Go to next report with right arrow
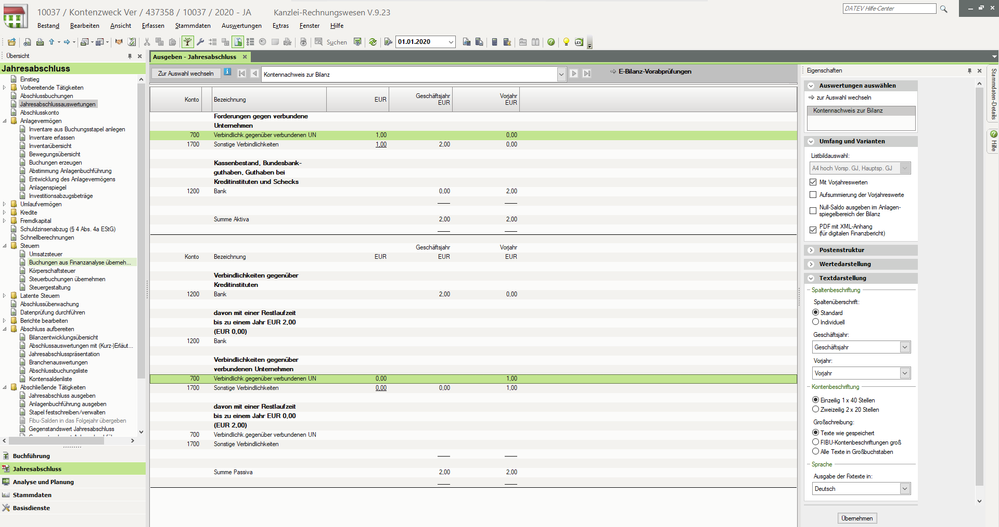The image size is (999, 527). pos(573,74)
